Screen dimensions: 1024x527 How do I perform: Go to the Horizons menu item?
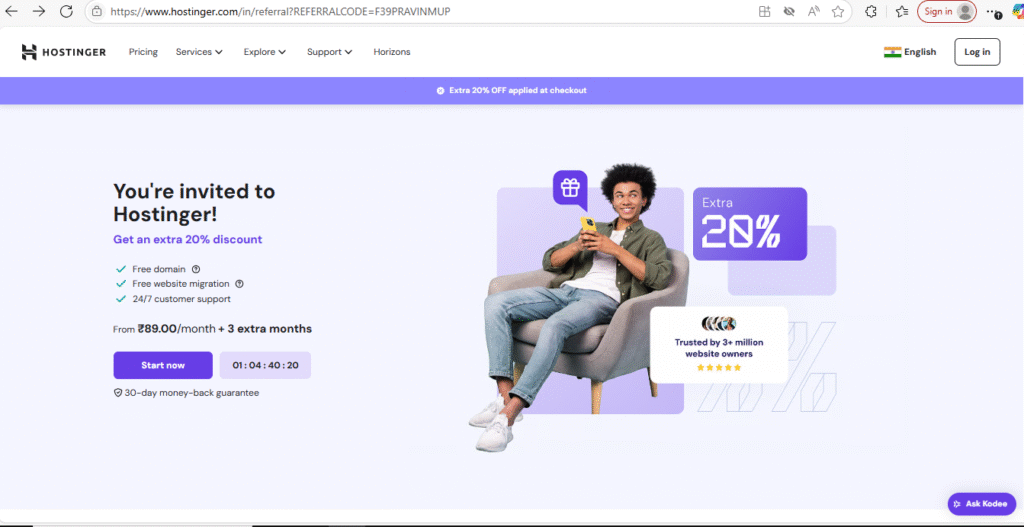392,52
